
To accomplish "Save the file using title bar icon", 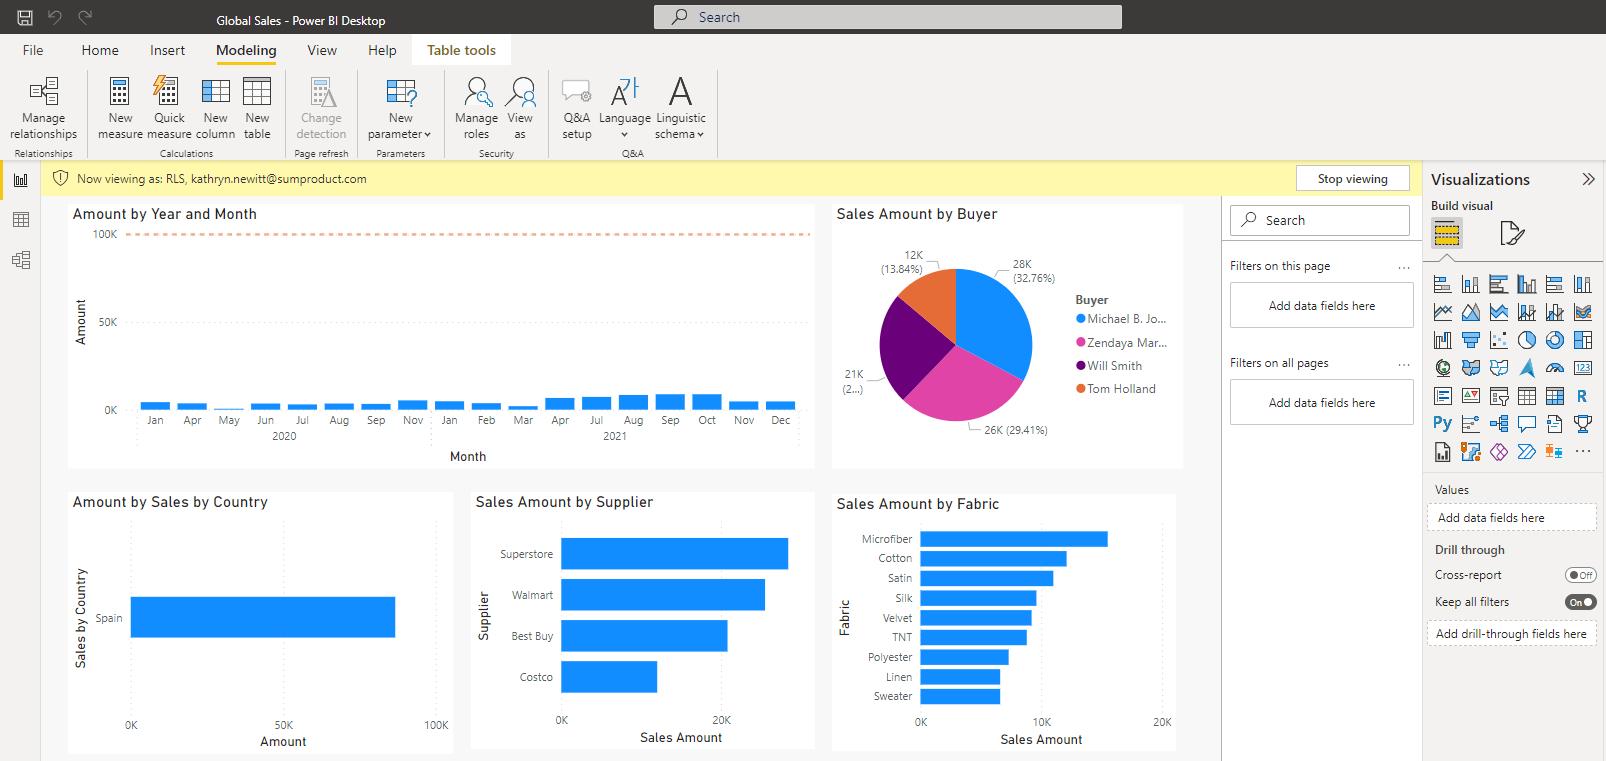I will point(25,17).
